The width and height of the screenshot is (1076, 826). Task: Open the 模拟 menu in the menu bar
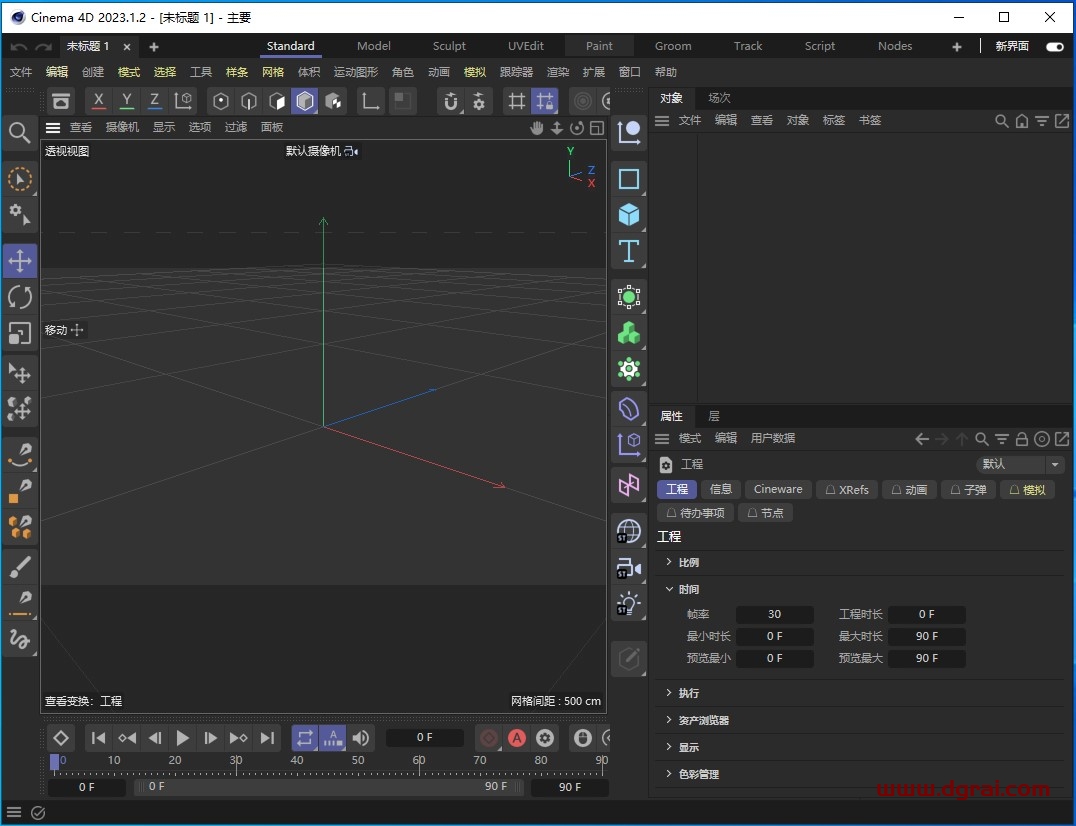coord(474,71)
